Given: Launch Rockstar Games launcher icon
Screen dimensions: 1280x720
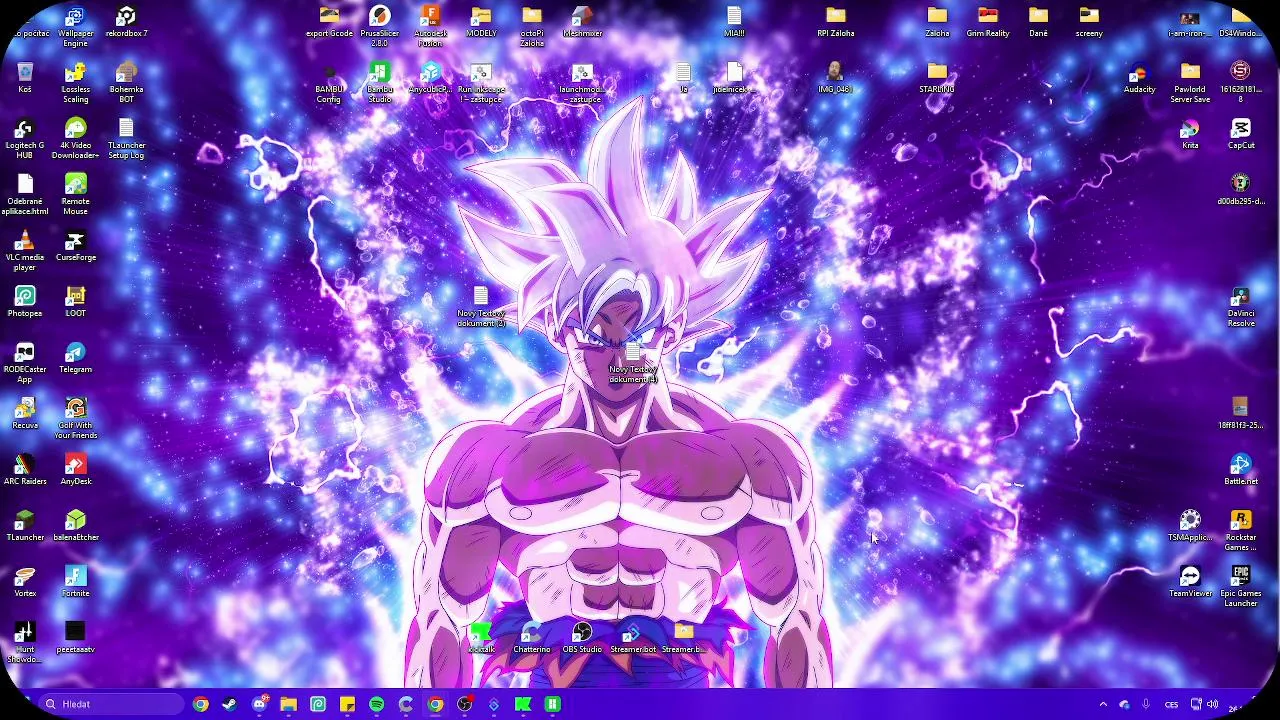Looking at the screenshot, I should (x=1241, y=531).
